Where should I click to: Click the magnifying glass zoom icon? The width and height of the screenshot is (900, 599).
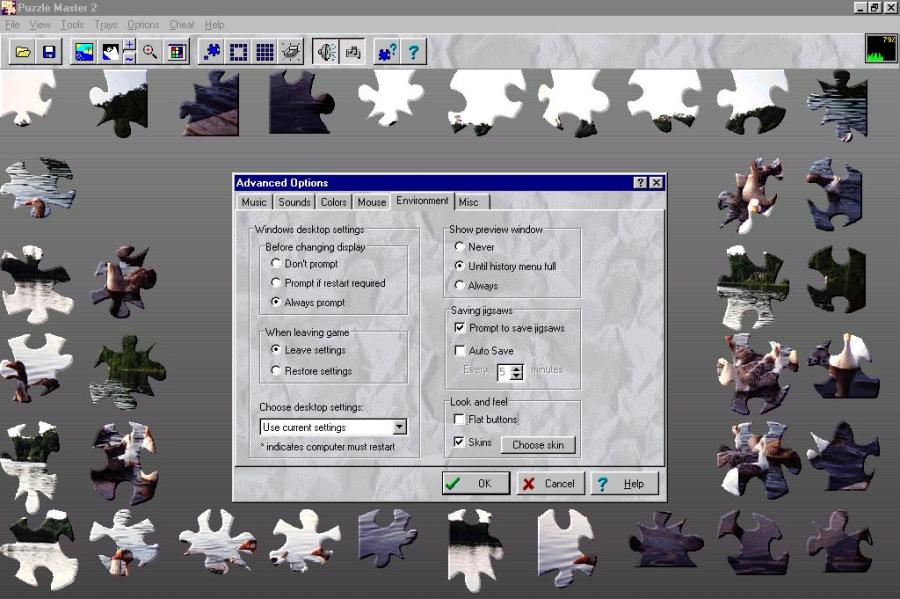tap(150, 52)
